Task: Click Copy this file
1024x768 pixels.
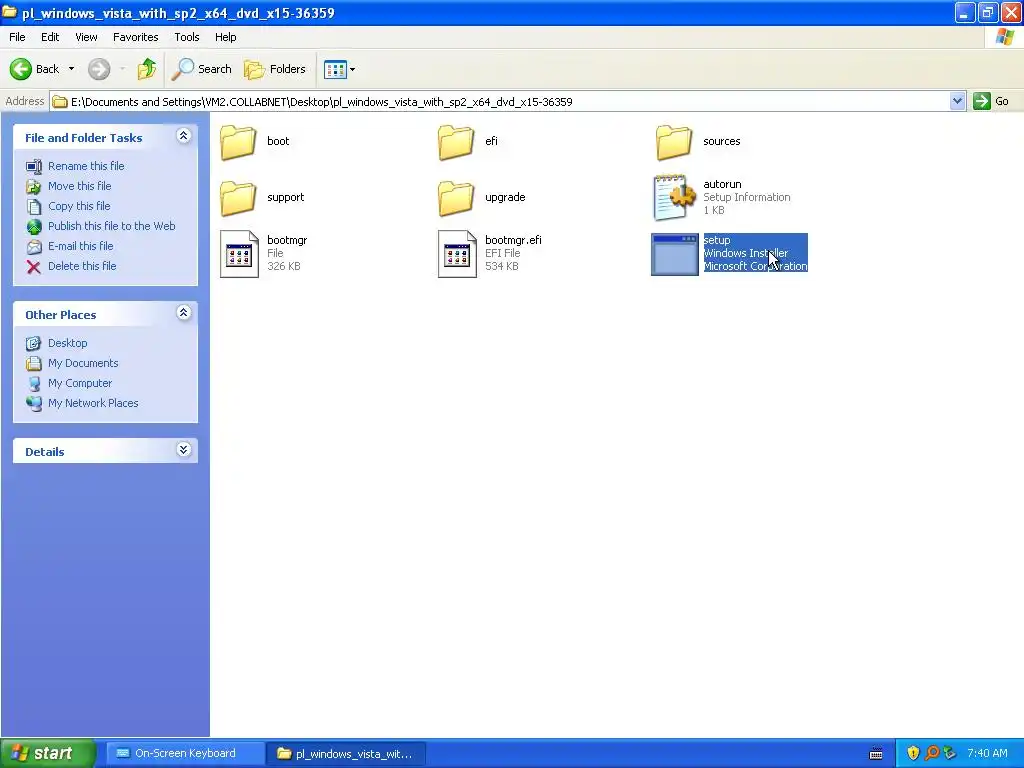Action: point(79,206)
